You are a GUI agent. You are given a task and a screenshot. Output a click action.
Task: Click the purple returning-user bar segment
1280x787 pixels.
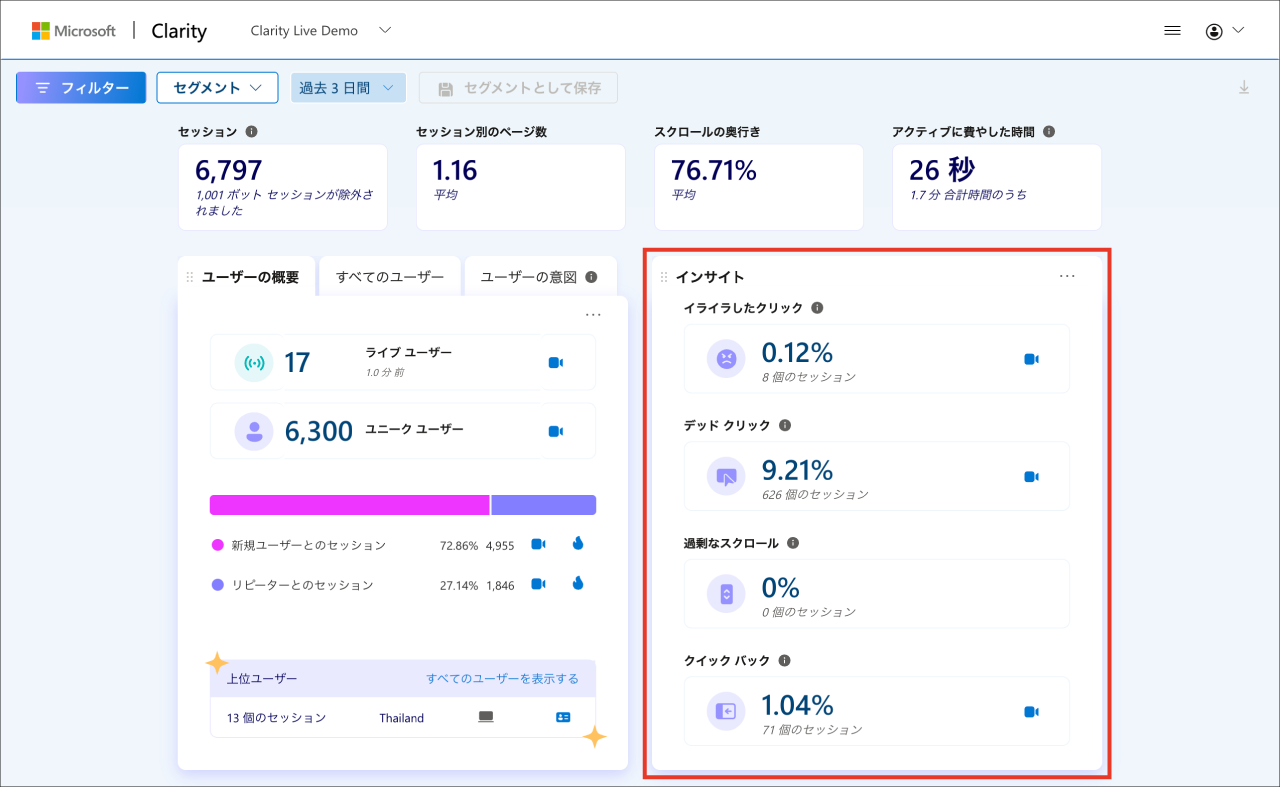544,505
